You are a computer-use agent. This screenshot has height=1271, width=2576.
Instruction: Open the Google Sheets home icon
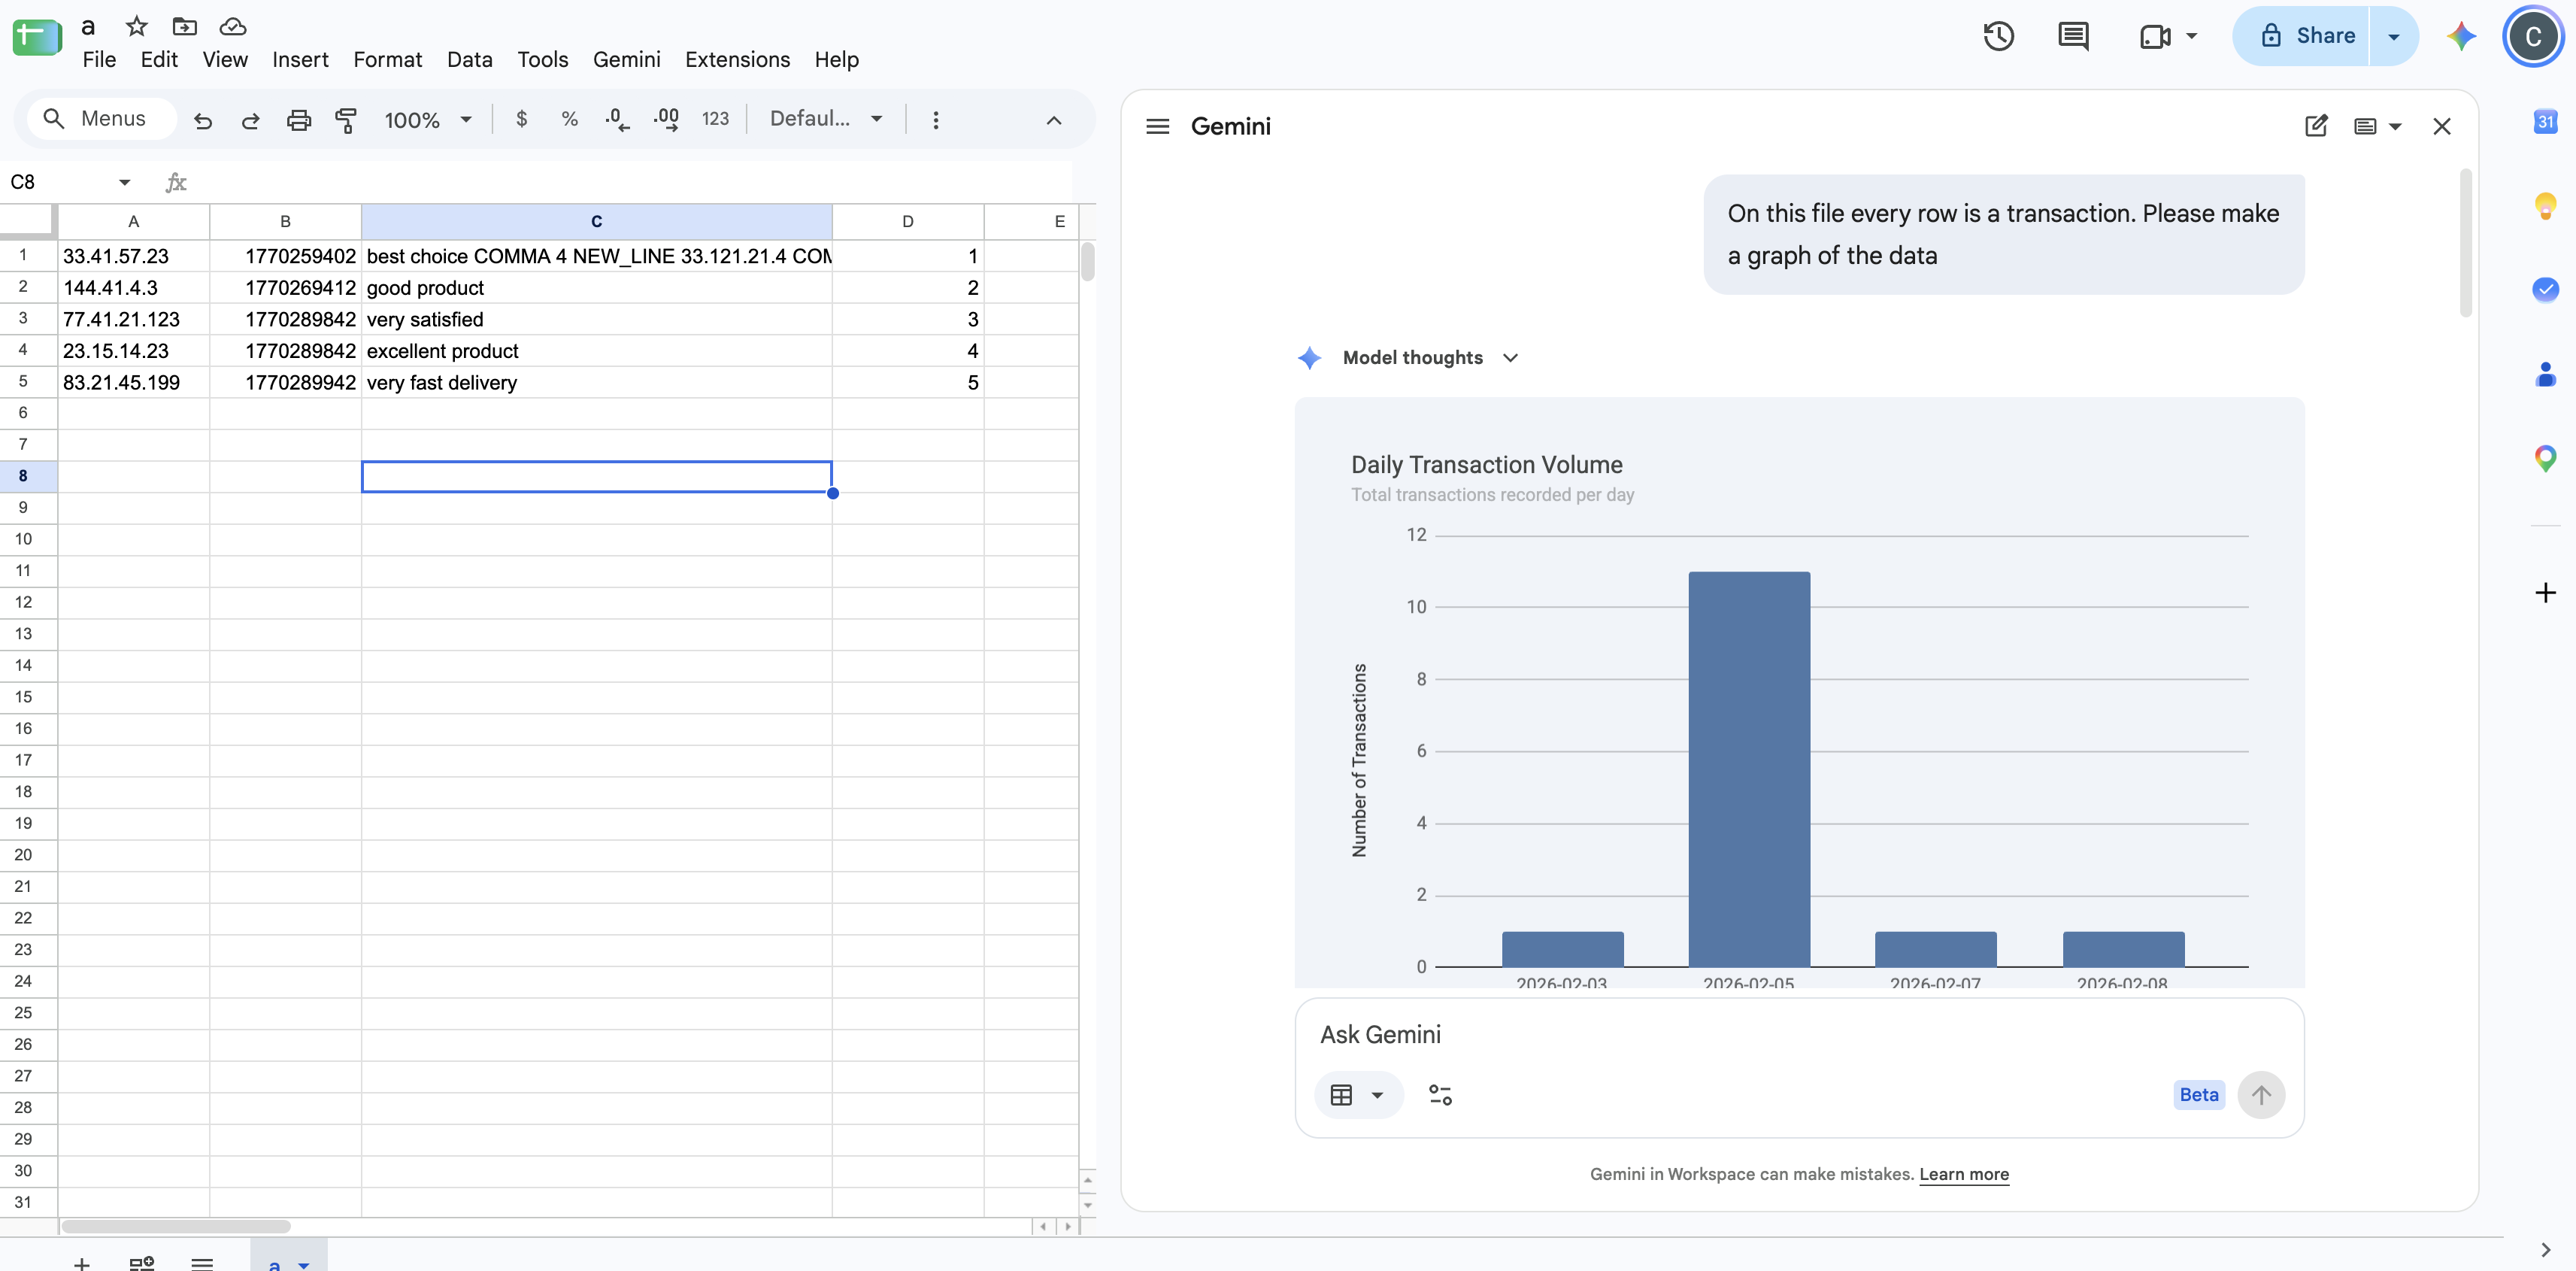pyautogui.click(x=37, y=38)
